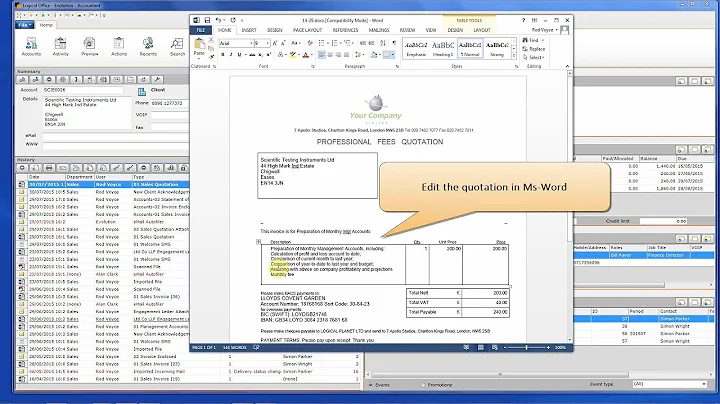Image resolution: width=720 pixels, height=404 pixels.
Task: Open the font size dropdown in Word
Action: click(268, 43)
